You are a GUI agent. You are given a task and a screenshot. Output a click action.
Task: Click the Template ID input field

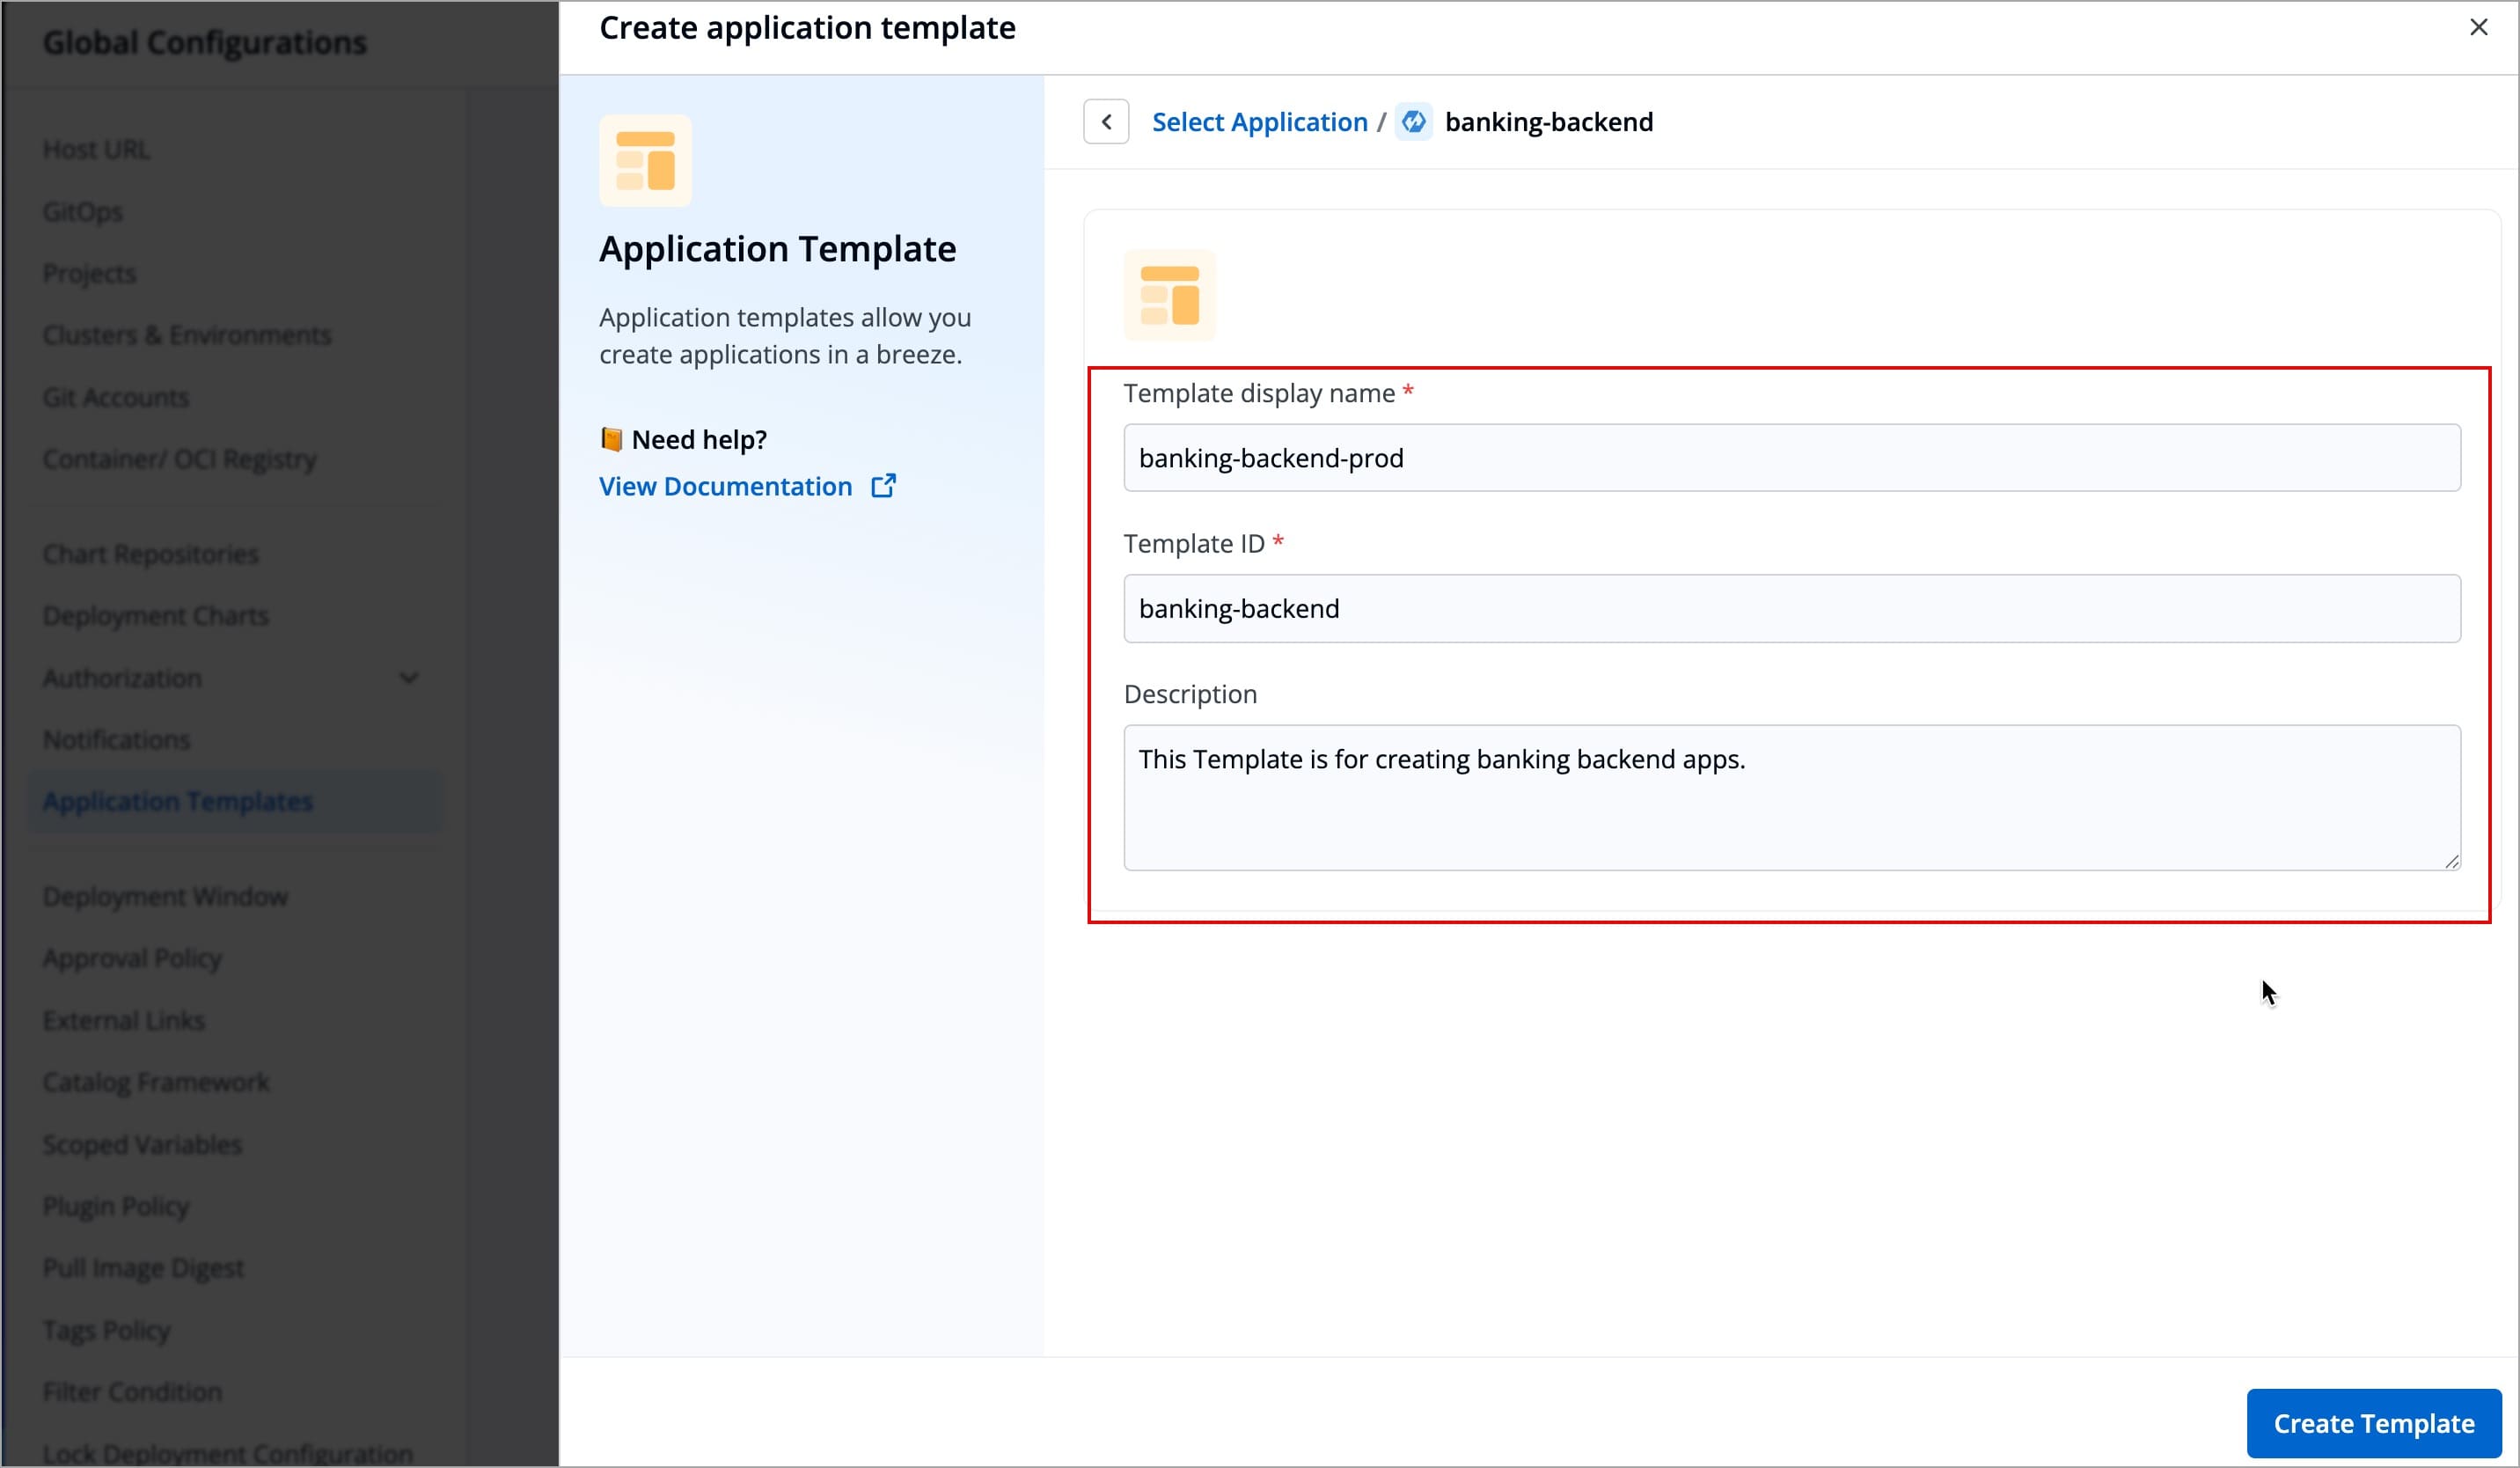coord(1790,608)
